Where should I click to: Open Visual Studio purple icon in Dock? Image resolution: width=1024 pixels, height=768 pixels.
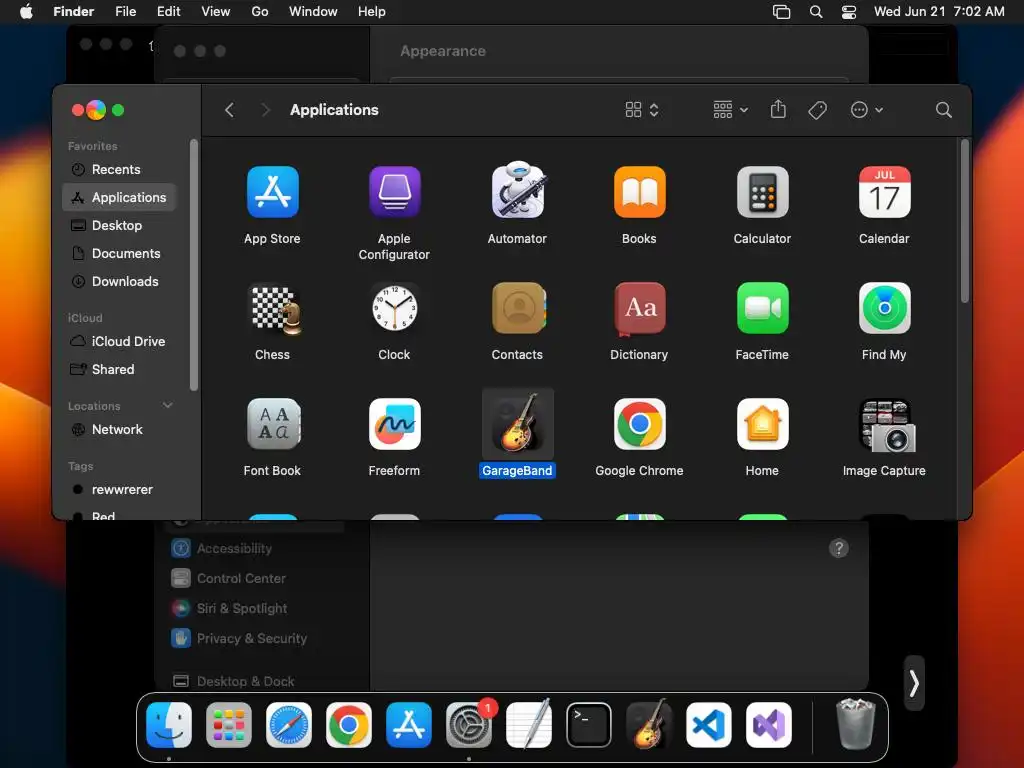pos(769,725)
